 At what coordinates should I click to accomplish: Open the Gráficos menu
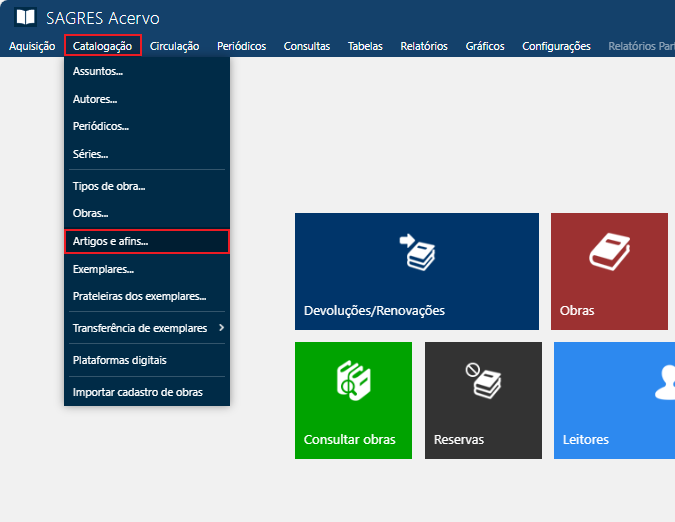coord(485,46)
